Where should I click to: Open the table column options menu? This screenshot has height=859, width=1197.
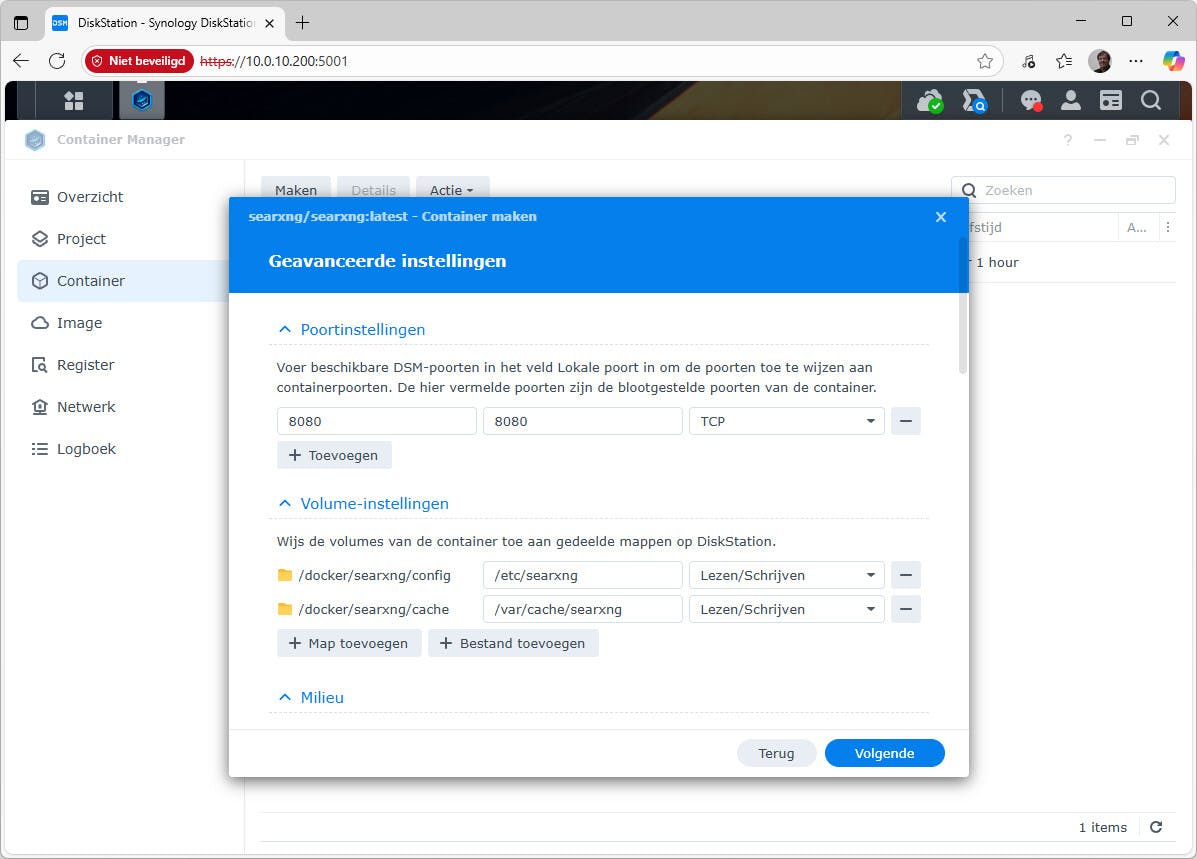click(x=1167, y=227)
